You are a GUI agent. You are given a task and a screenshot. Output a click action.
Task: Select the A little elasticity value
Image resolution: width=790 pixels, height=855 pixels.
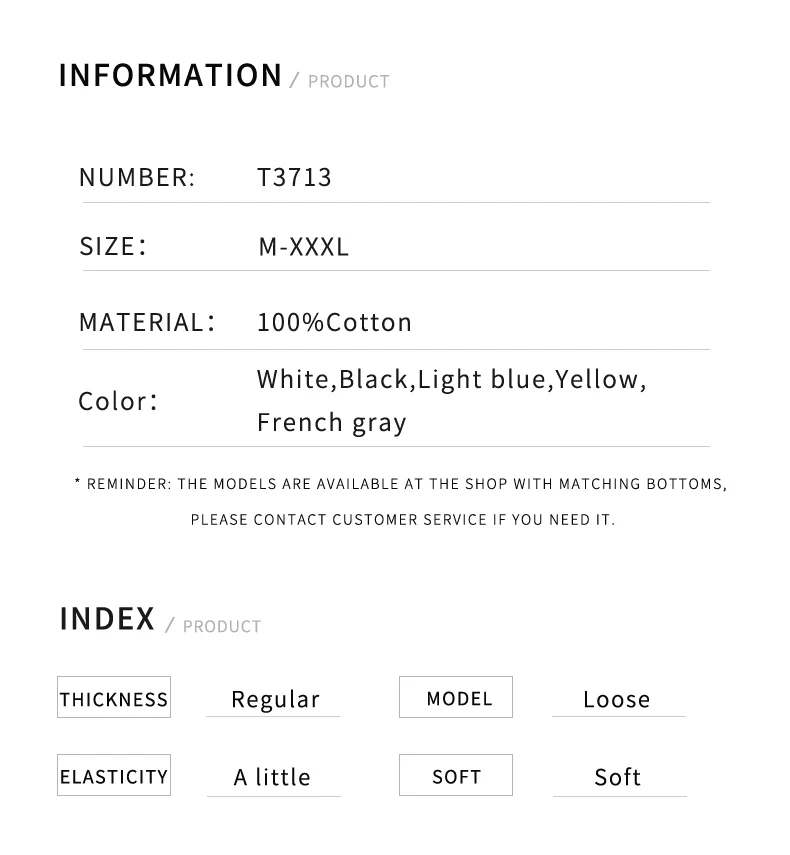272,777
